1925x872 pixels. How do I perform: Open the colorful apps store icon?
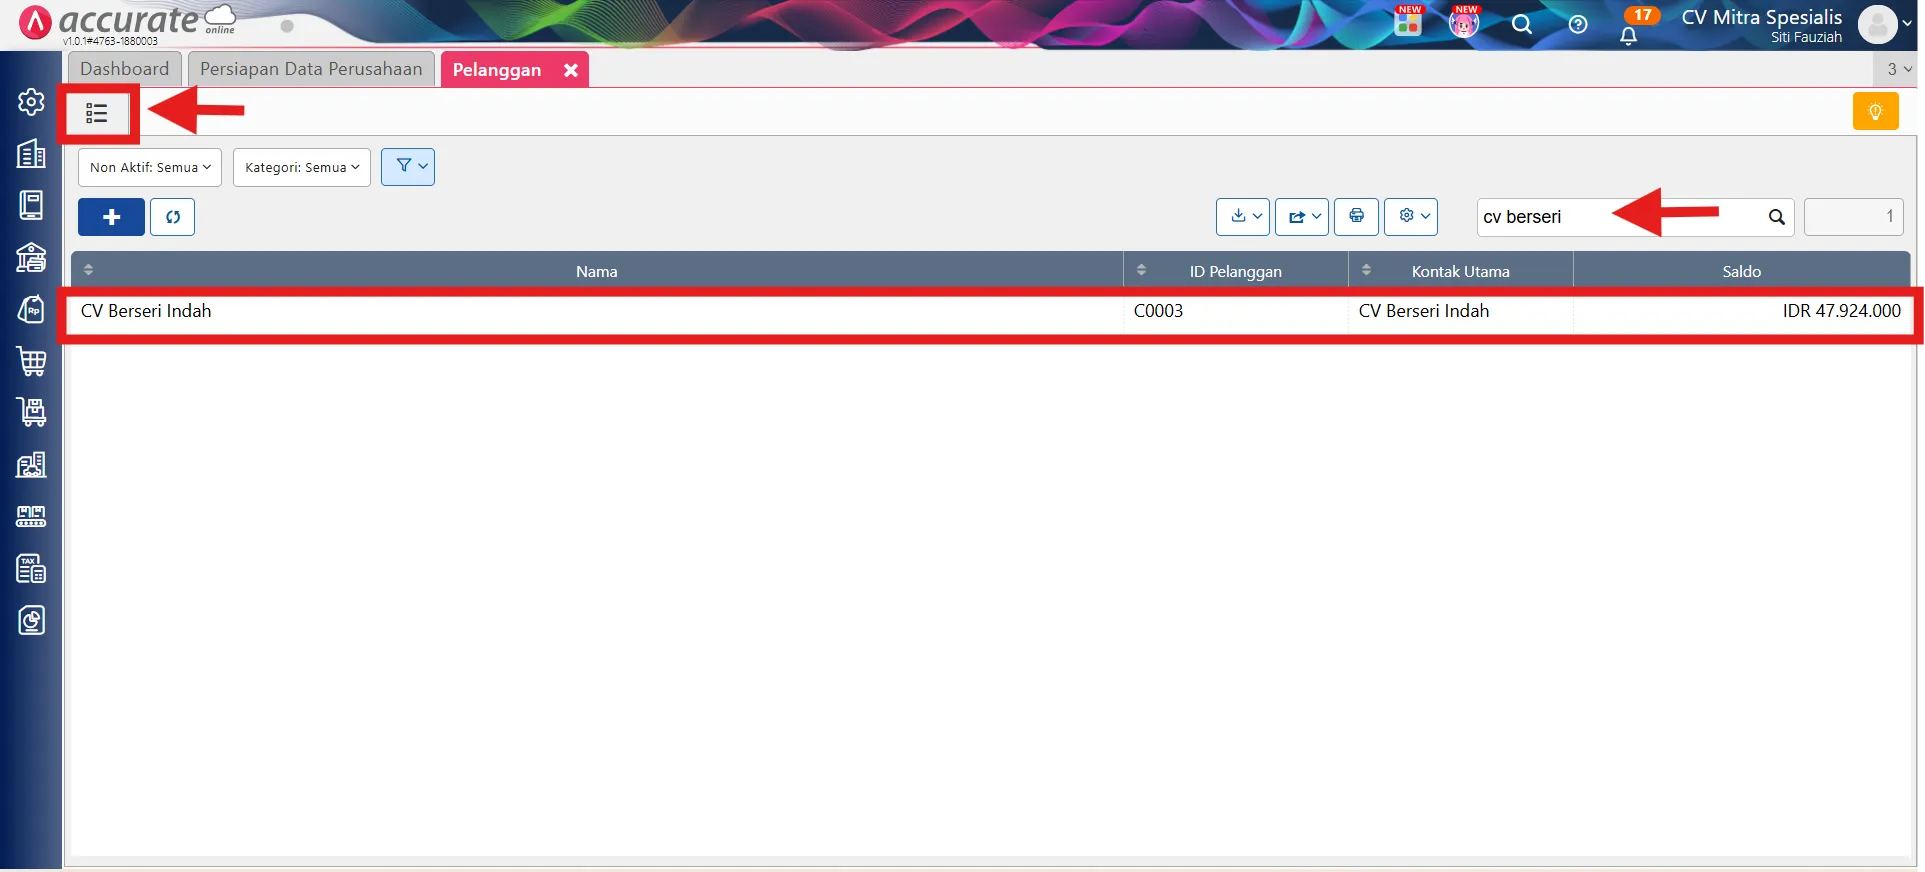click(1408, 22)
